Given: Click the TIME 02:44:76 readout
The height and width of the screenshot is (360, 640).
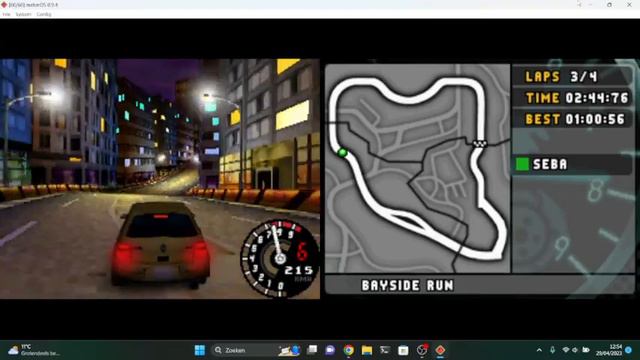Looking at the screenshot, I should pyautogui.click(x=577, y=98).
